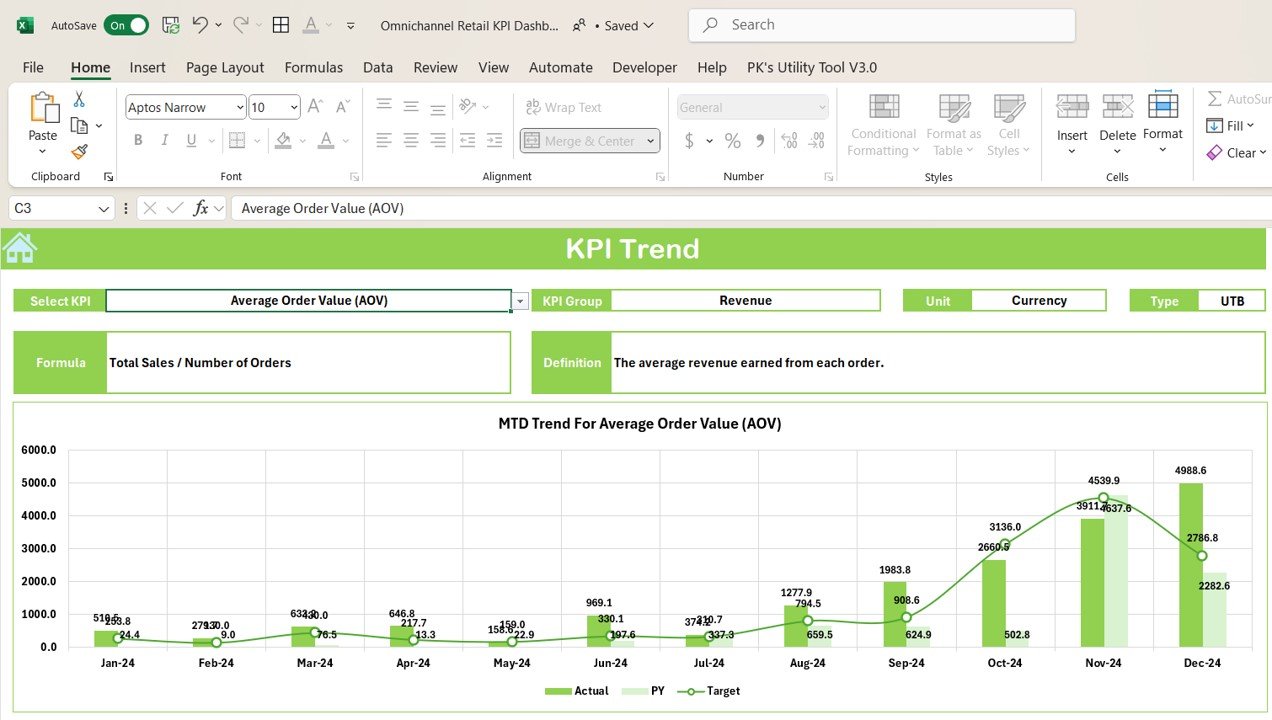Click the Align Left icon
1272x720 pixels.
coord(383,140)
